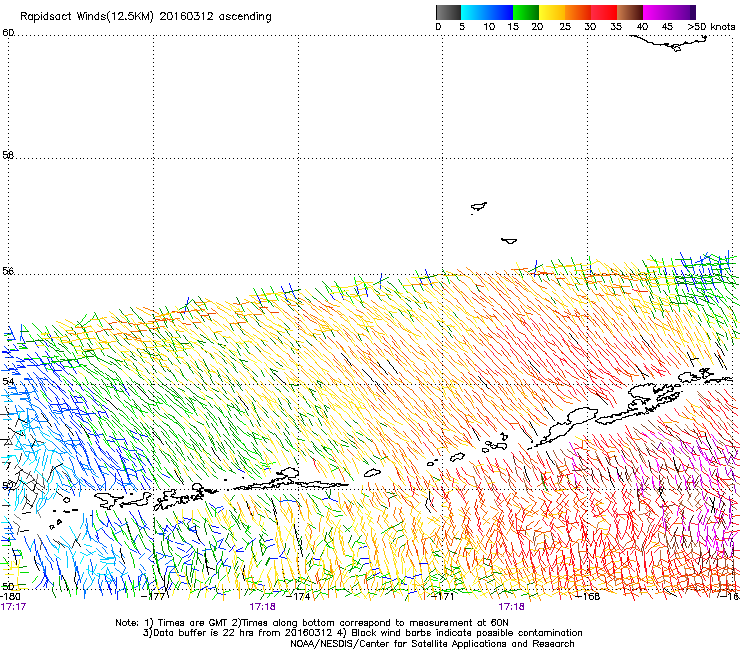Click the longitude label '-171'
This screenshot has width=740, height=650.
442,596
